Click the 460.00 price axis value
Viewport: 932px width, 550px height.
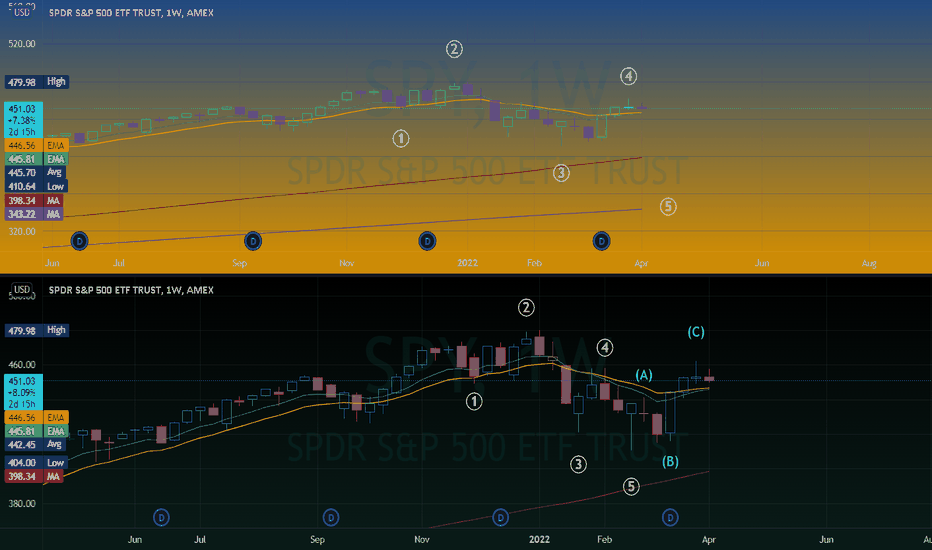(22, 365)
